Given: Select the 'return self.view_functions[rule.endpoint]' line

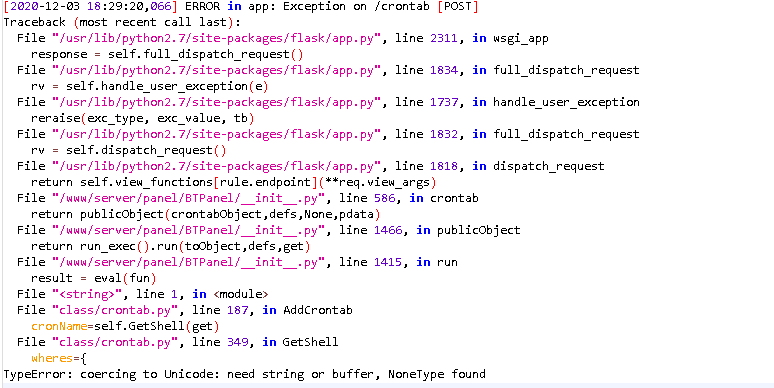Looking at the screenshot, I should (233, 182).
